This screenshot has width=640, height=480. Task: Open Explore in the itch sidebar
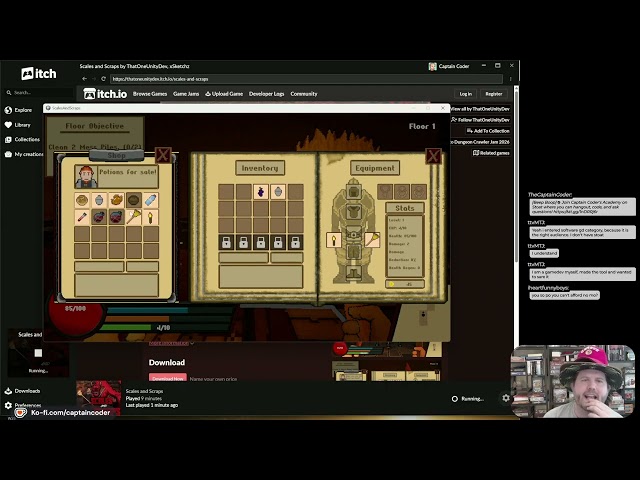18,110
